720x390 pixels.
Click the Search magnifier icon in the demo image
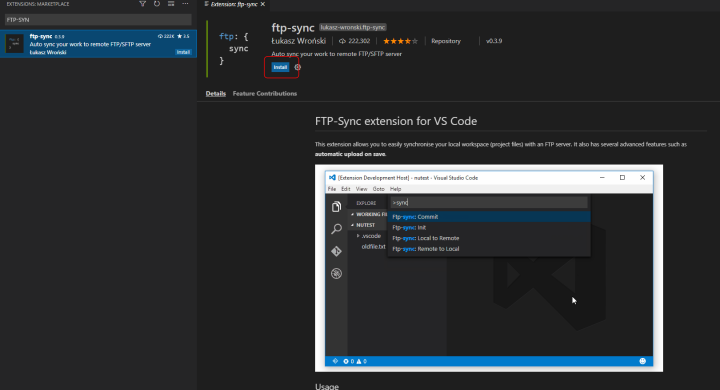(x=337, y=229)
